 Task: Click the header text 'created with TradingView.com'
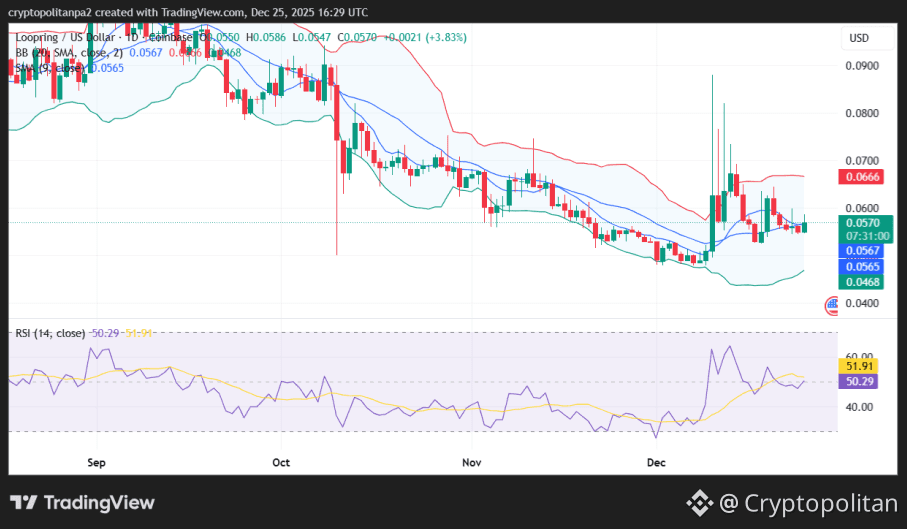click(x=170, y=12)
